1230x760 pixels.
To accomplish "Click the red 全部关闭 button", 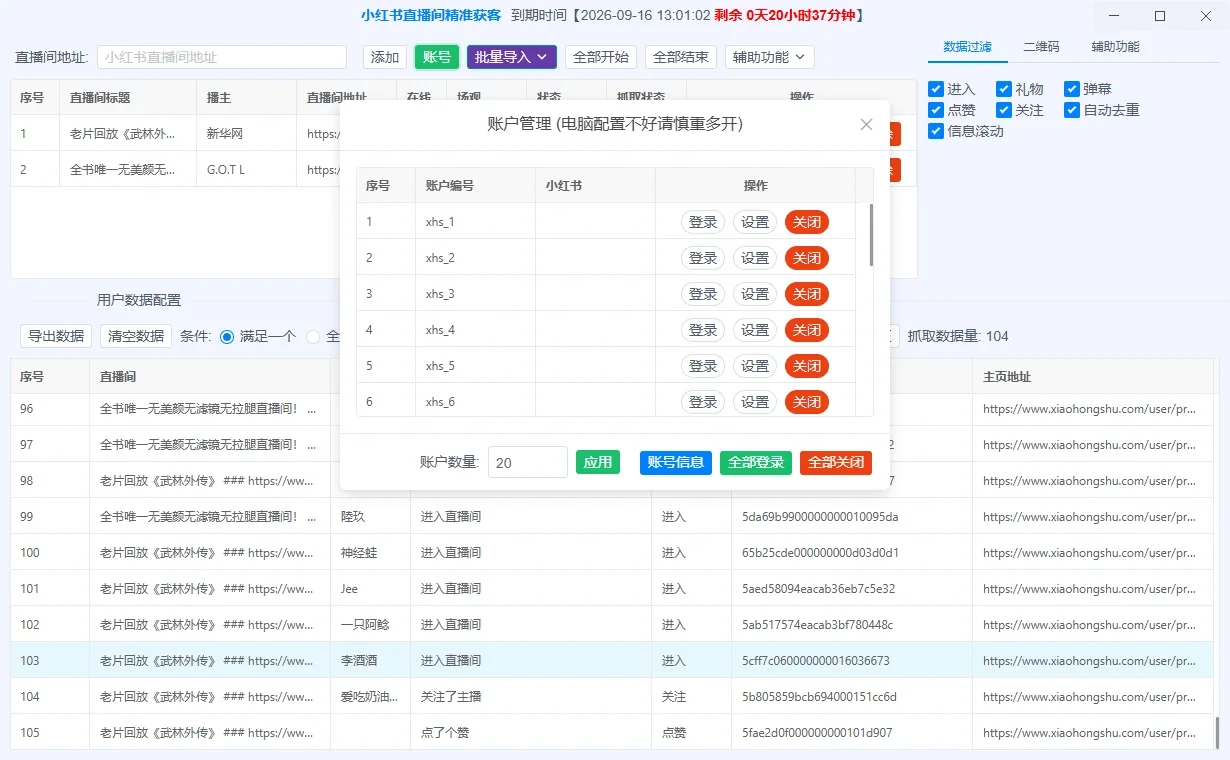I will [836, 462].
